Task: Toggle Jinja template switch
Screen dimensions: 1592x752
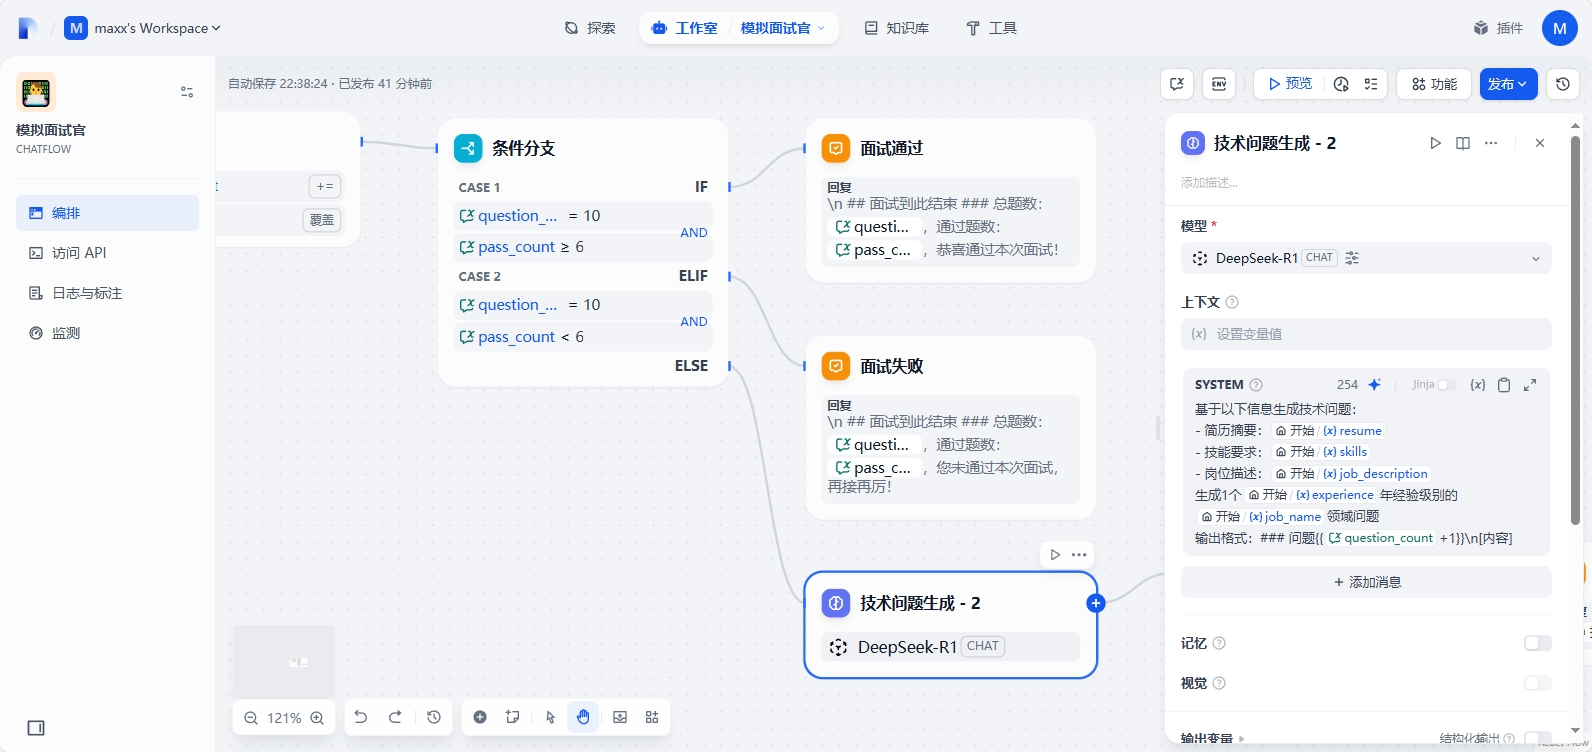Action: pos(1446,384)
